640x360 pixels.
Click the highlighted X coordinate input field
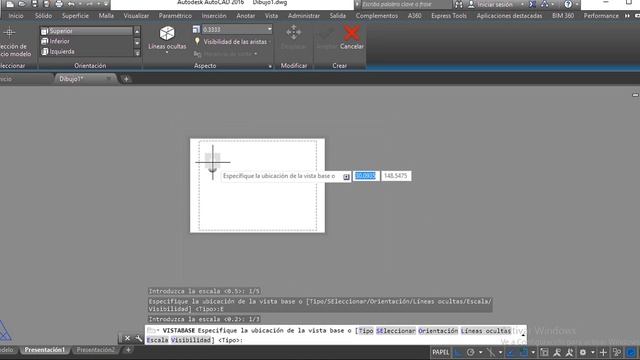pyautogui.click(x=366, y=176)
